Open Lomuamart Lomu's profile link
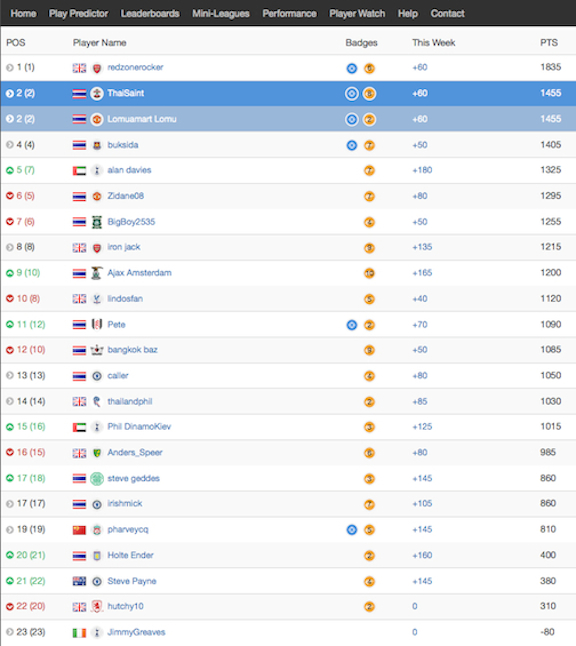576x646 pixels. (142, 119)
